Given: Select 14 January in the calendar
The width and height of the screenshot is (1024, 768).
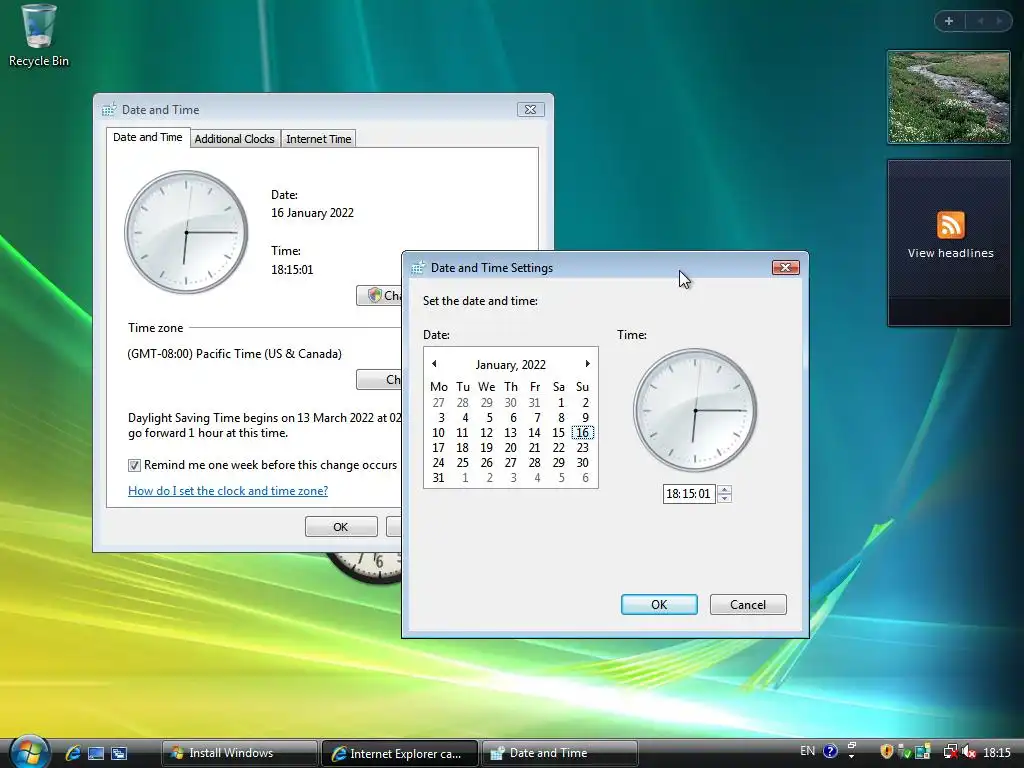Looking at the screenshot, I should [534, 432].
